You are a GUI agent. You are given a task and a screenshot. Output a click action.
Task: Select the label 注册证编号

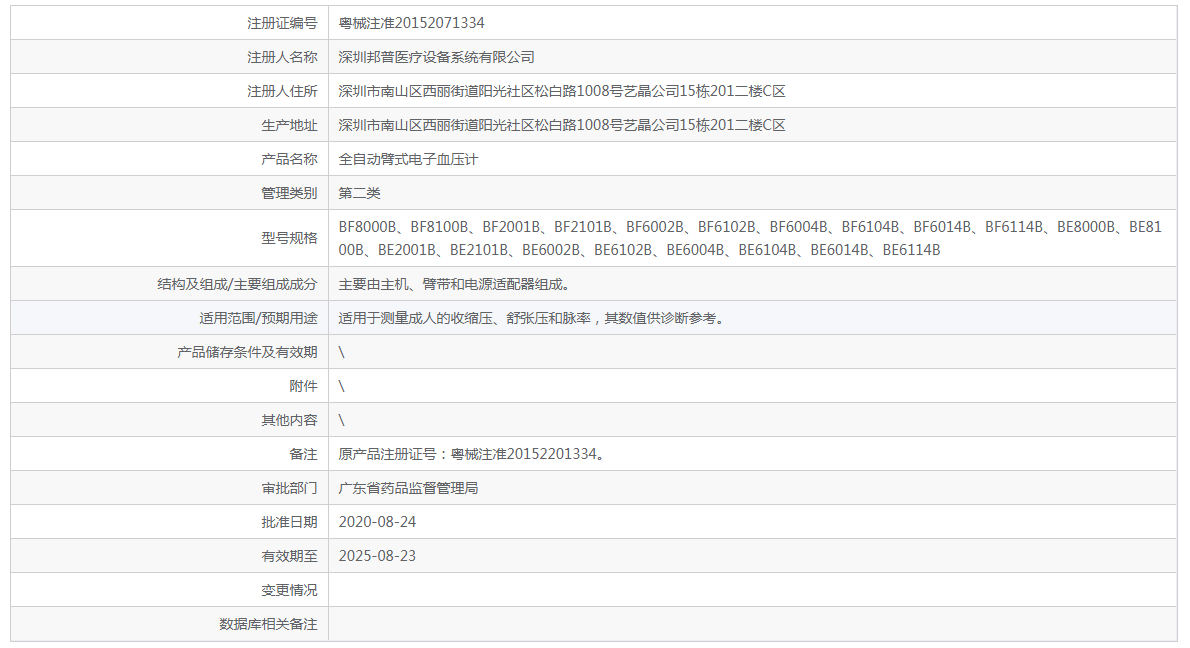click(282, 24)
